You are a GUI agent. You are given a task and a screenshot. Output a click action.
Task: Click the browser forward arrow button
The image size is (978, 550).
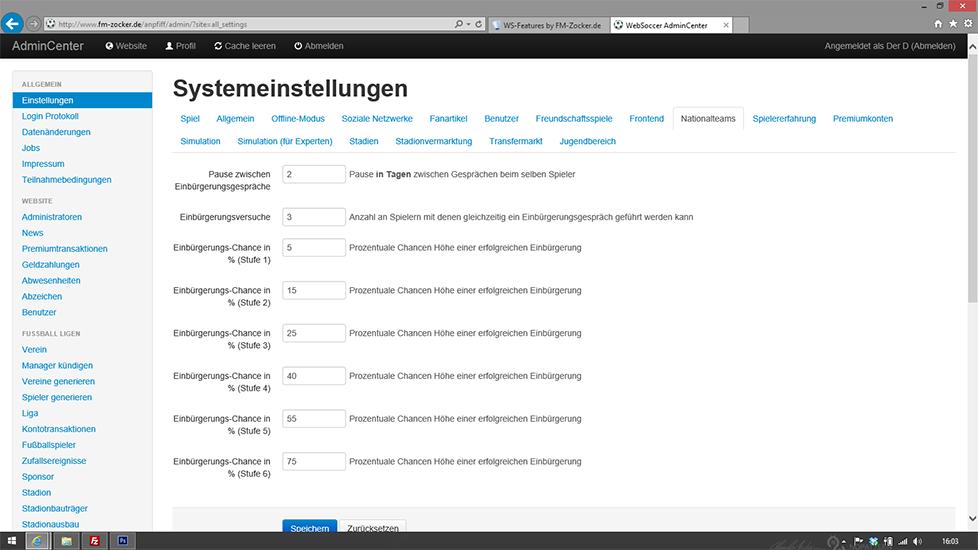[x=35, y=23]
